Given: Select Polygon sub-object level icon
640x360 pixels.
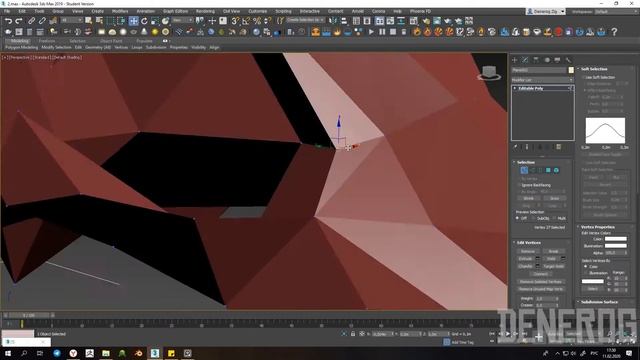Looking at the screenshot, I should point(548,170).
